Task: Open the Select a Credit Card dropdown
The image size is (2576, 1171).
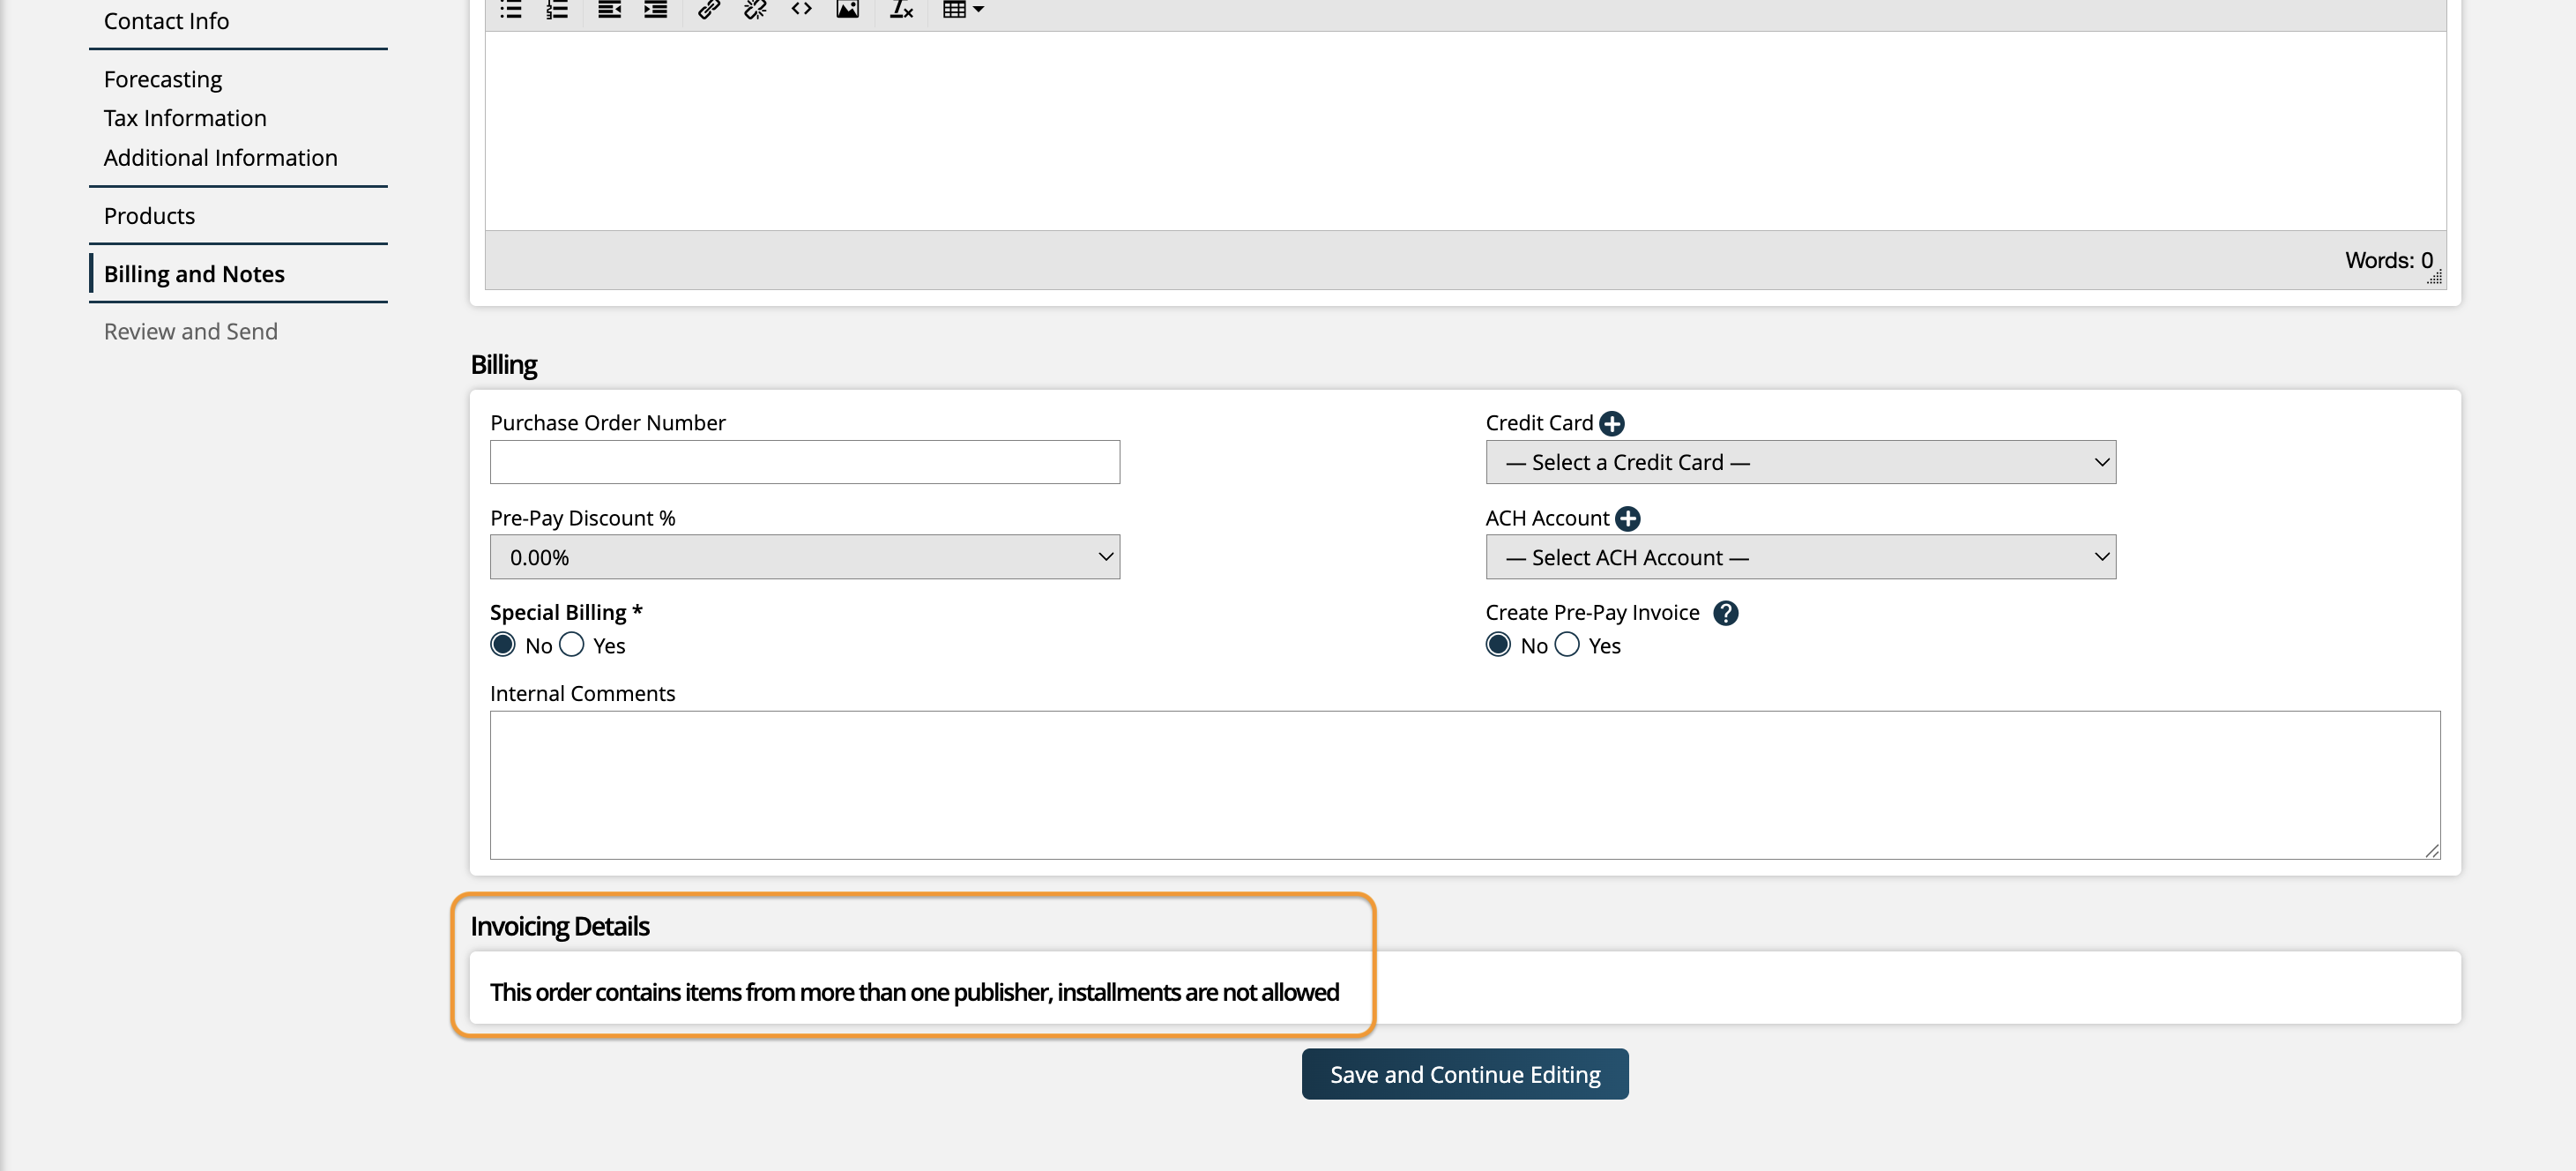Action: tap(1799, 461)
